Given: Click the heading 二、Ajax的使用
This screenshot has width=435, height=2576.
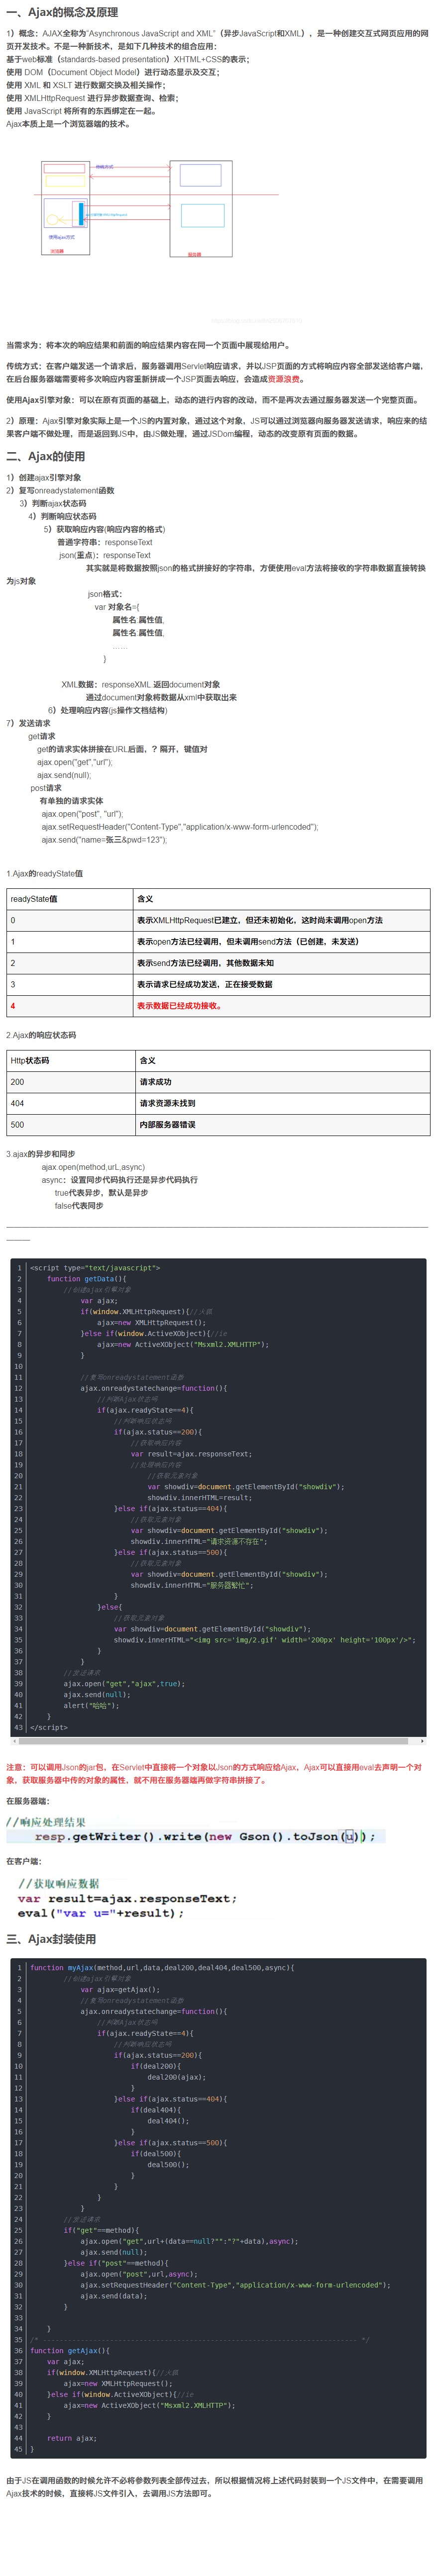Looking at the screenshot, I should click(x=46, y=456).
